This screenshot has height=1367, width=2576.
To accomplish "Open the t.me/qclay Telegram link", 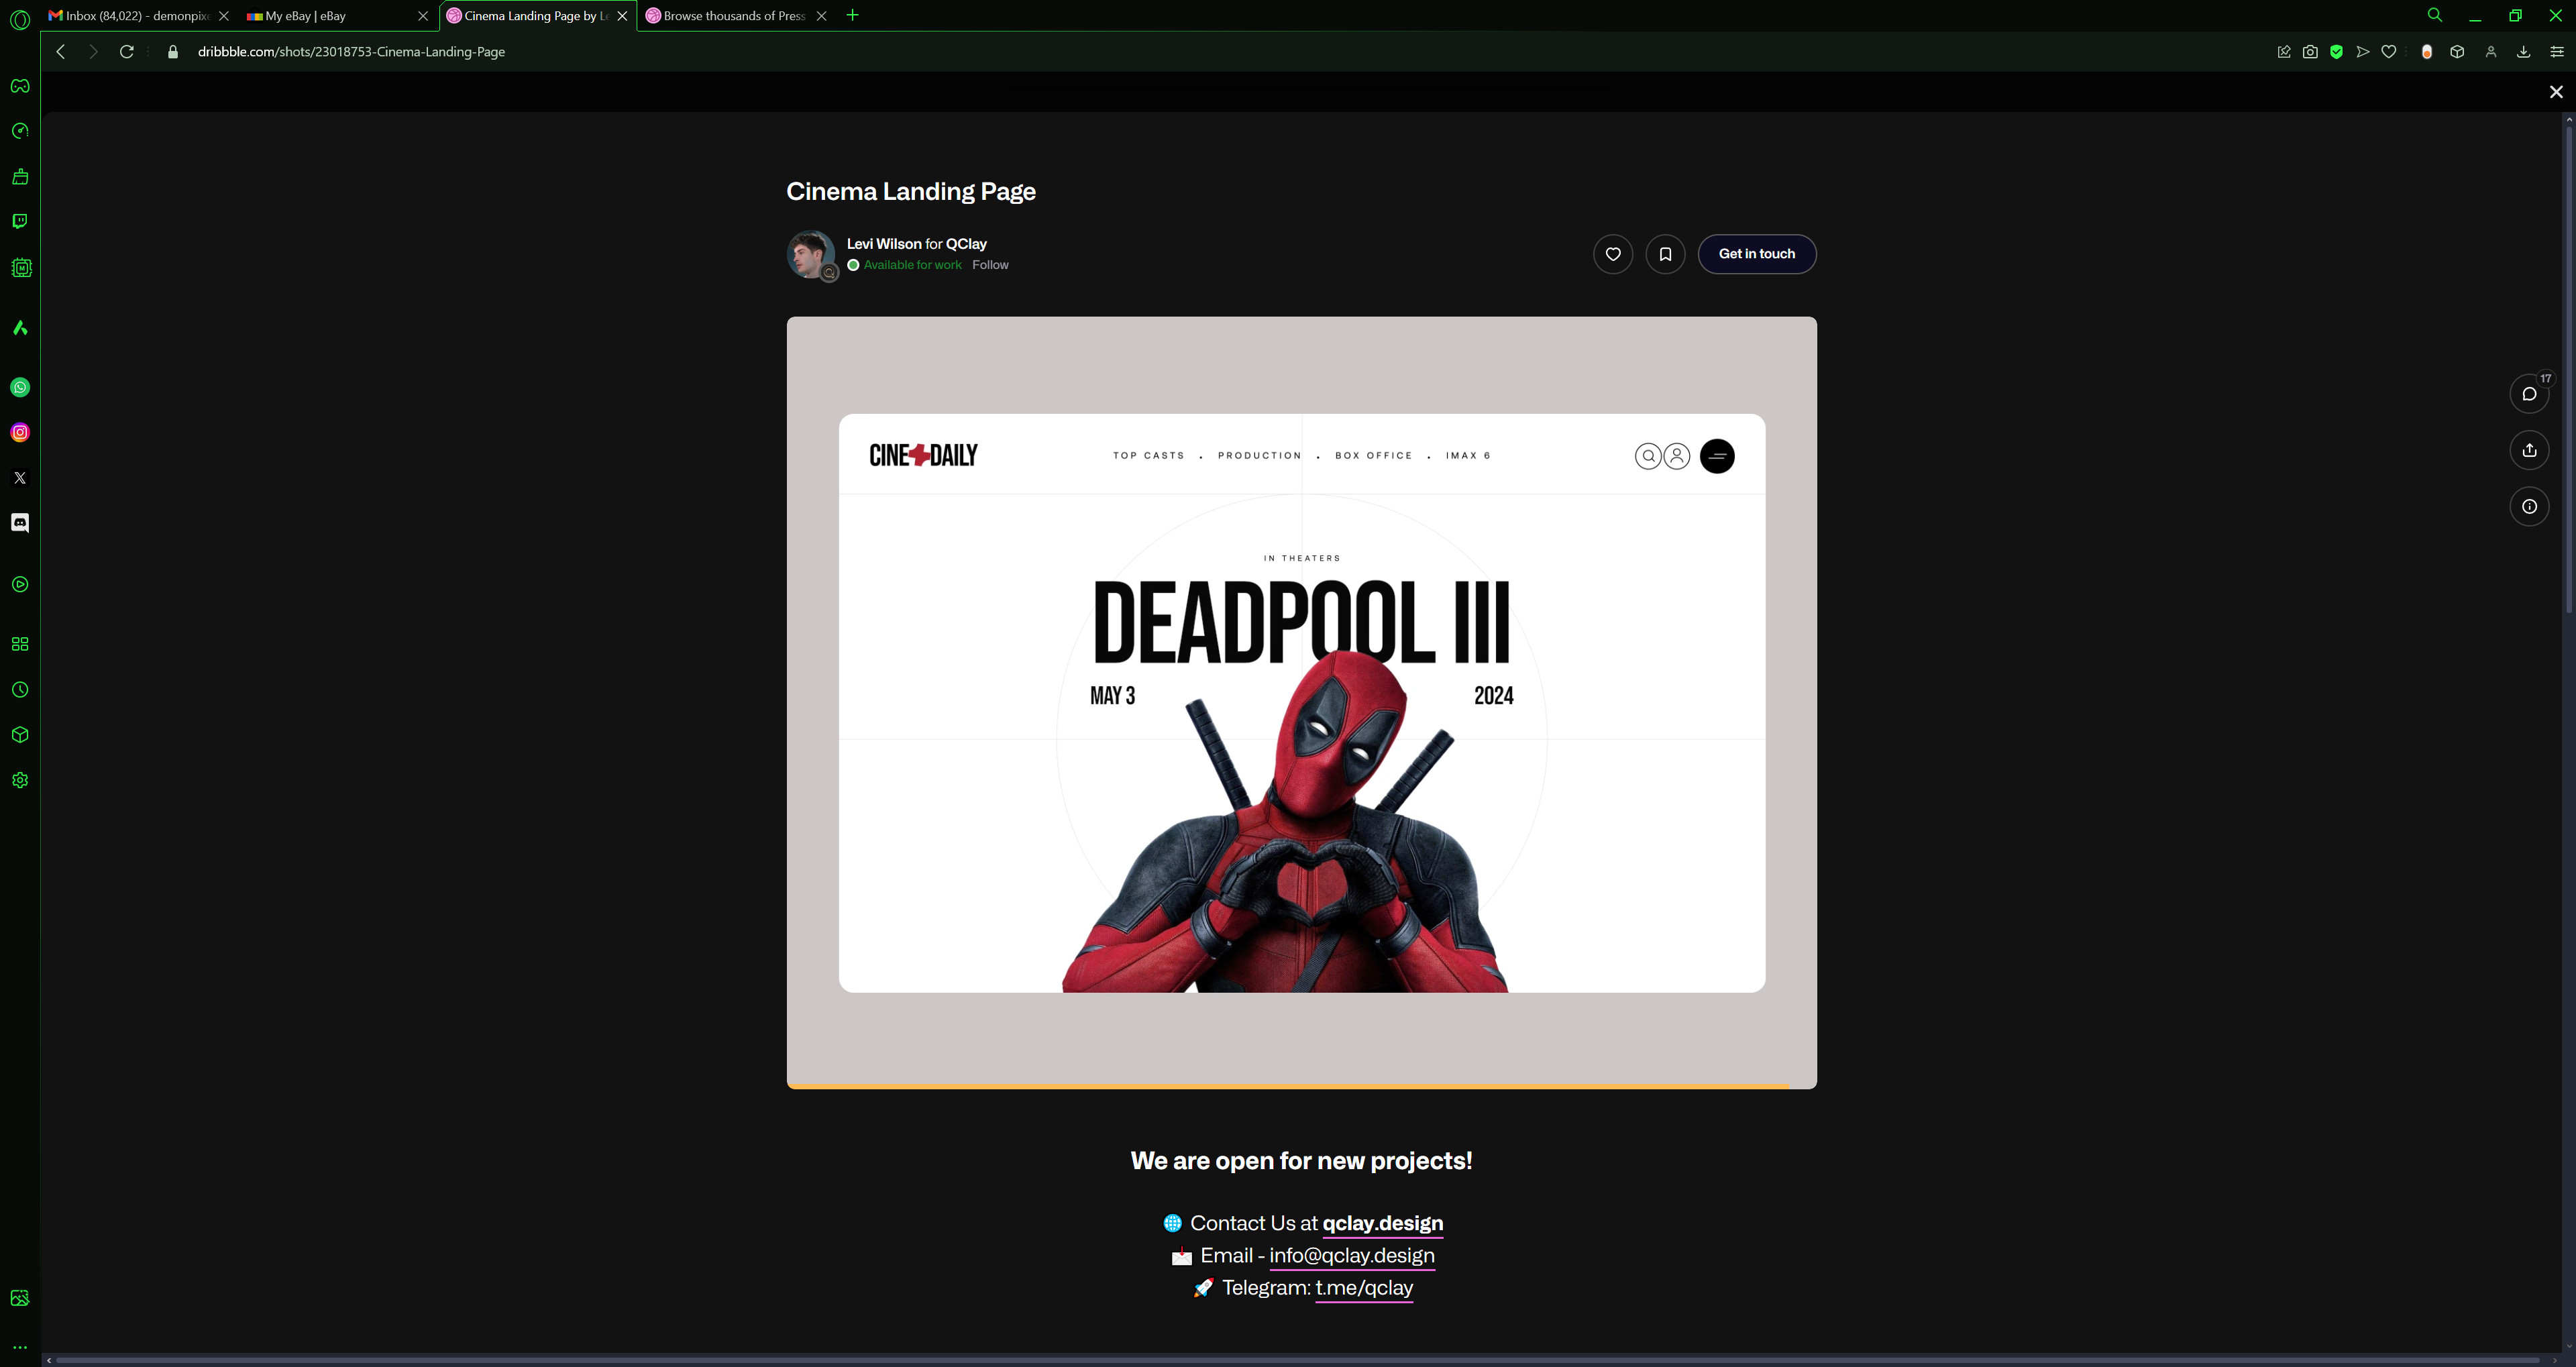I will [1364, 1288].
